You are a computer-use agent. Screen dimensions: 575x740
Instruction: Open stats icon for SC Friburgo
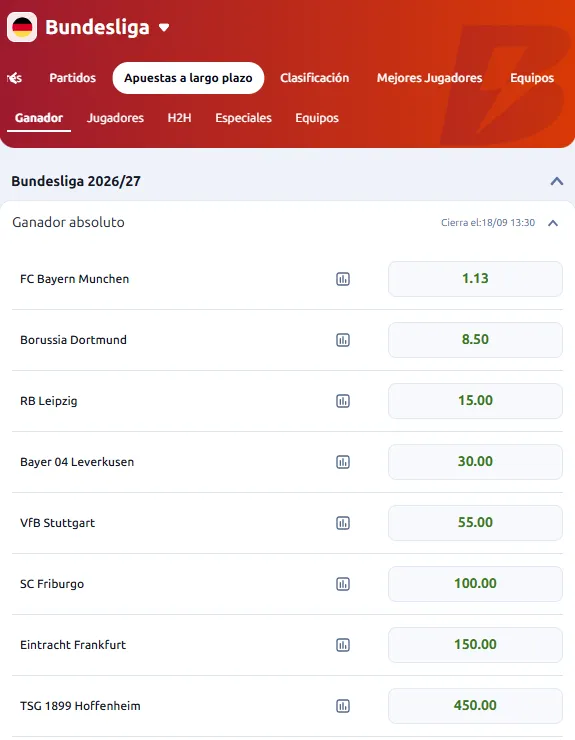coord(343,584)
